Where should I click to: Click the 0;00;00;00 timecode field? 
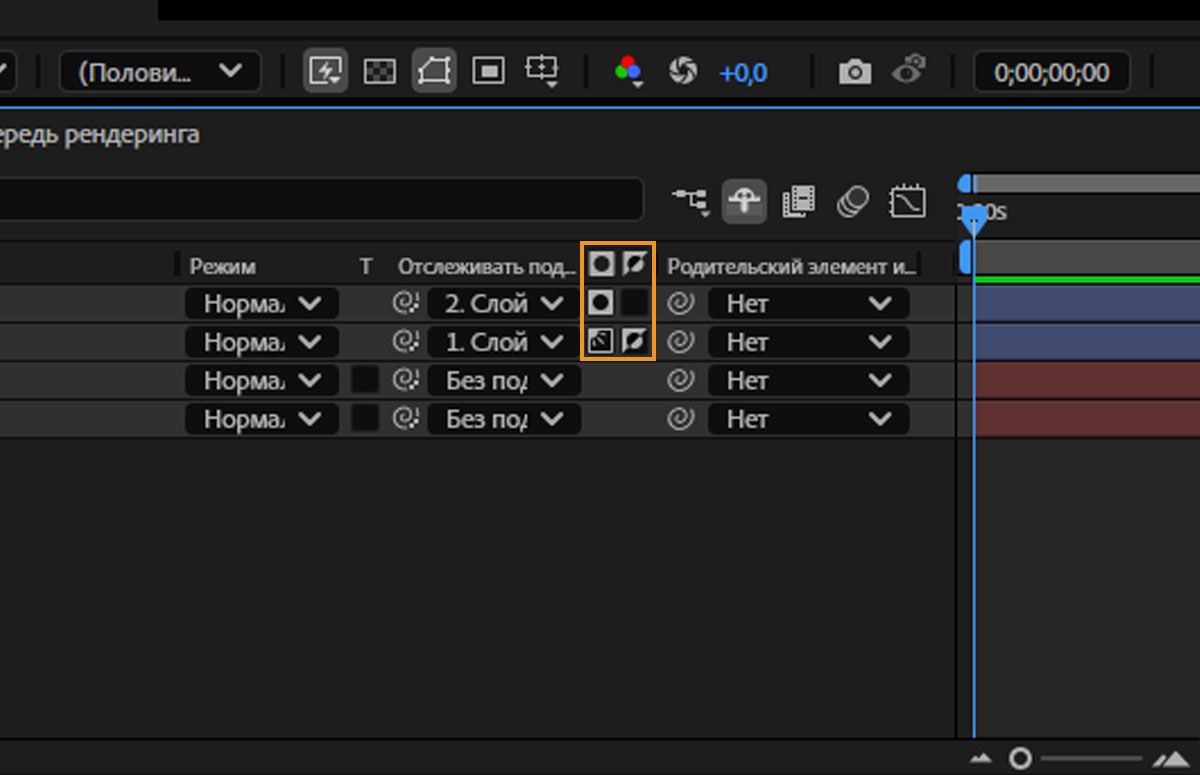(x=1052, y=72)
